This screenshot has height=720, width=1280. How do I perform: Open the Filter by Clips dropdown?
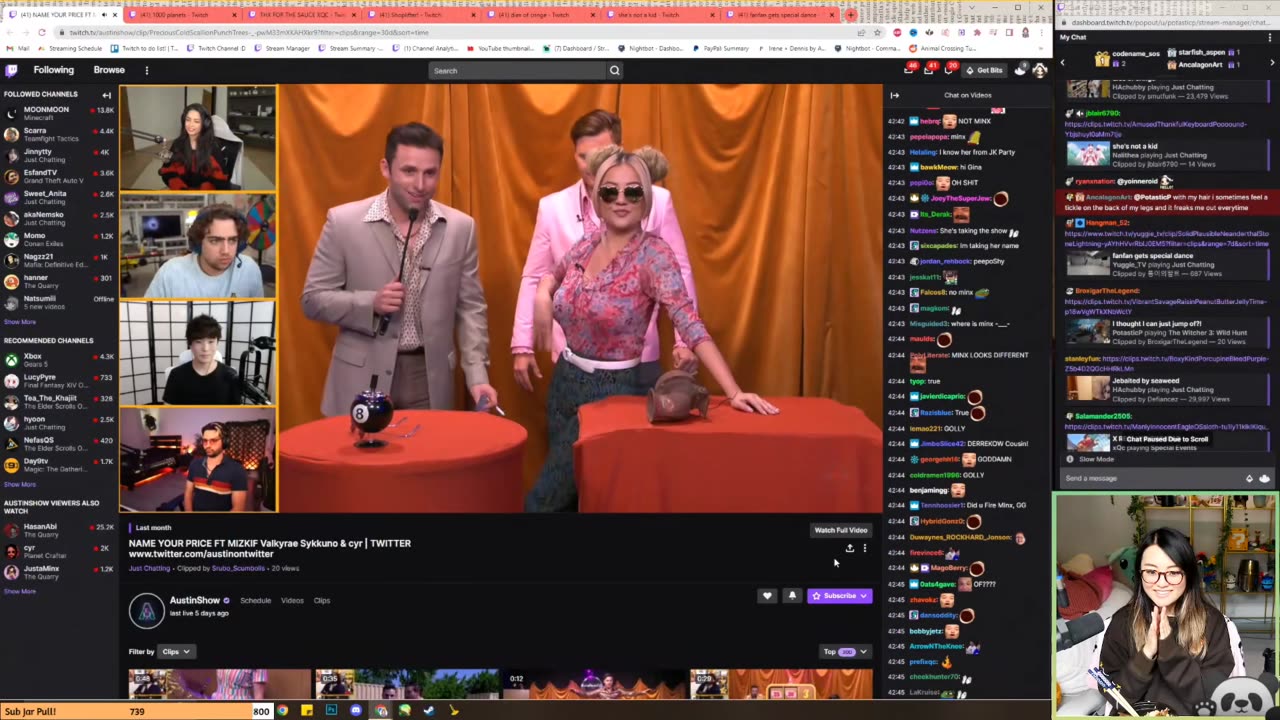click(175, 652)
